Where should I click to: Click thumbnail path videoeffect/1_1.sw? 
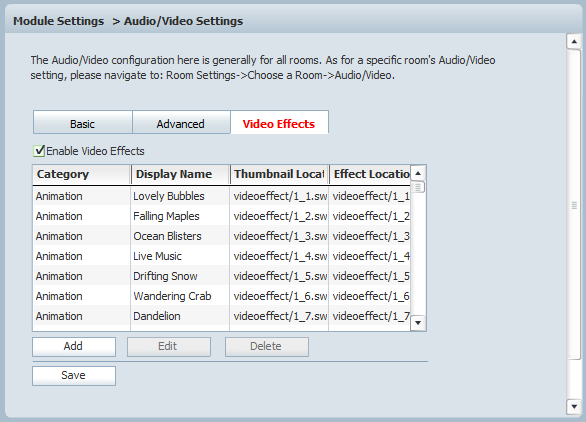point(280,196)
